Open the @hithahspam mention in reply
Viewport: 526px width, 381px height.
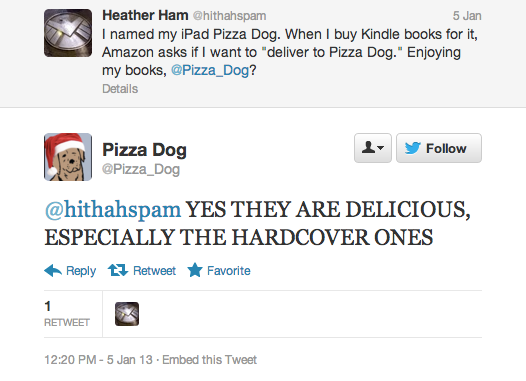click(113, 210)
